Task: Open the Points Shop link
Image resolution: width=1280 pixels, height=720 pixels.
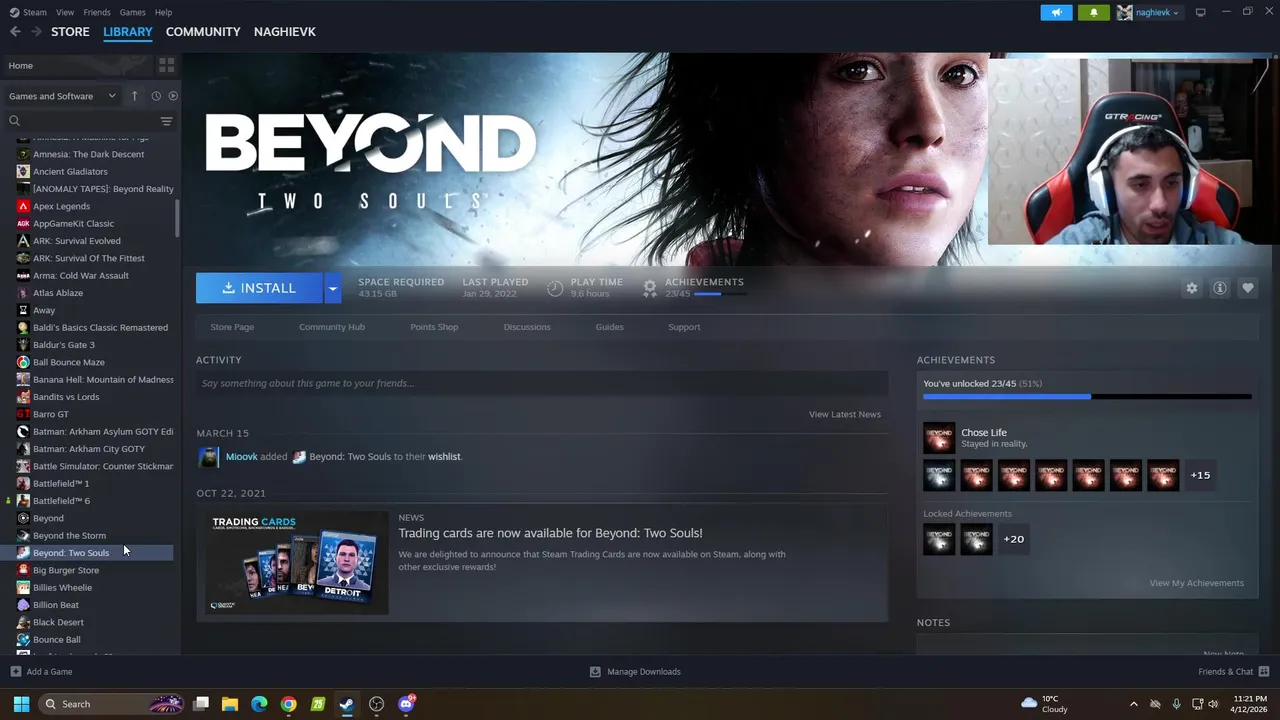Action: (x=434, y=327)
